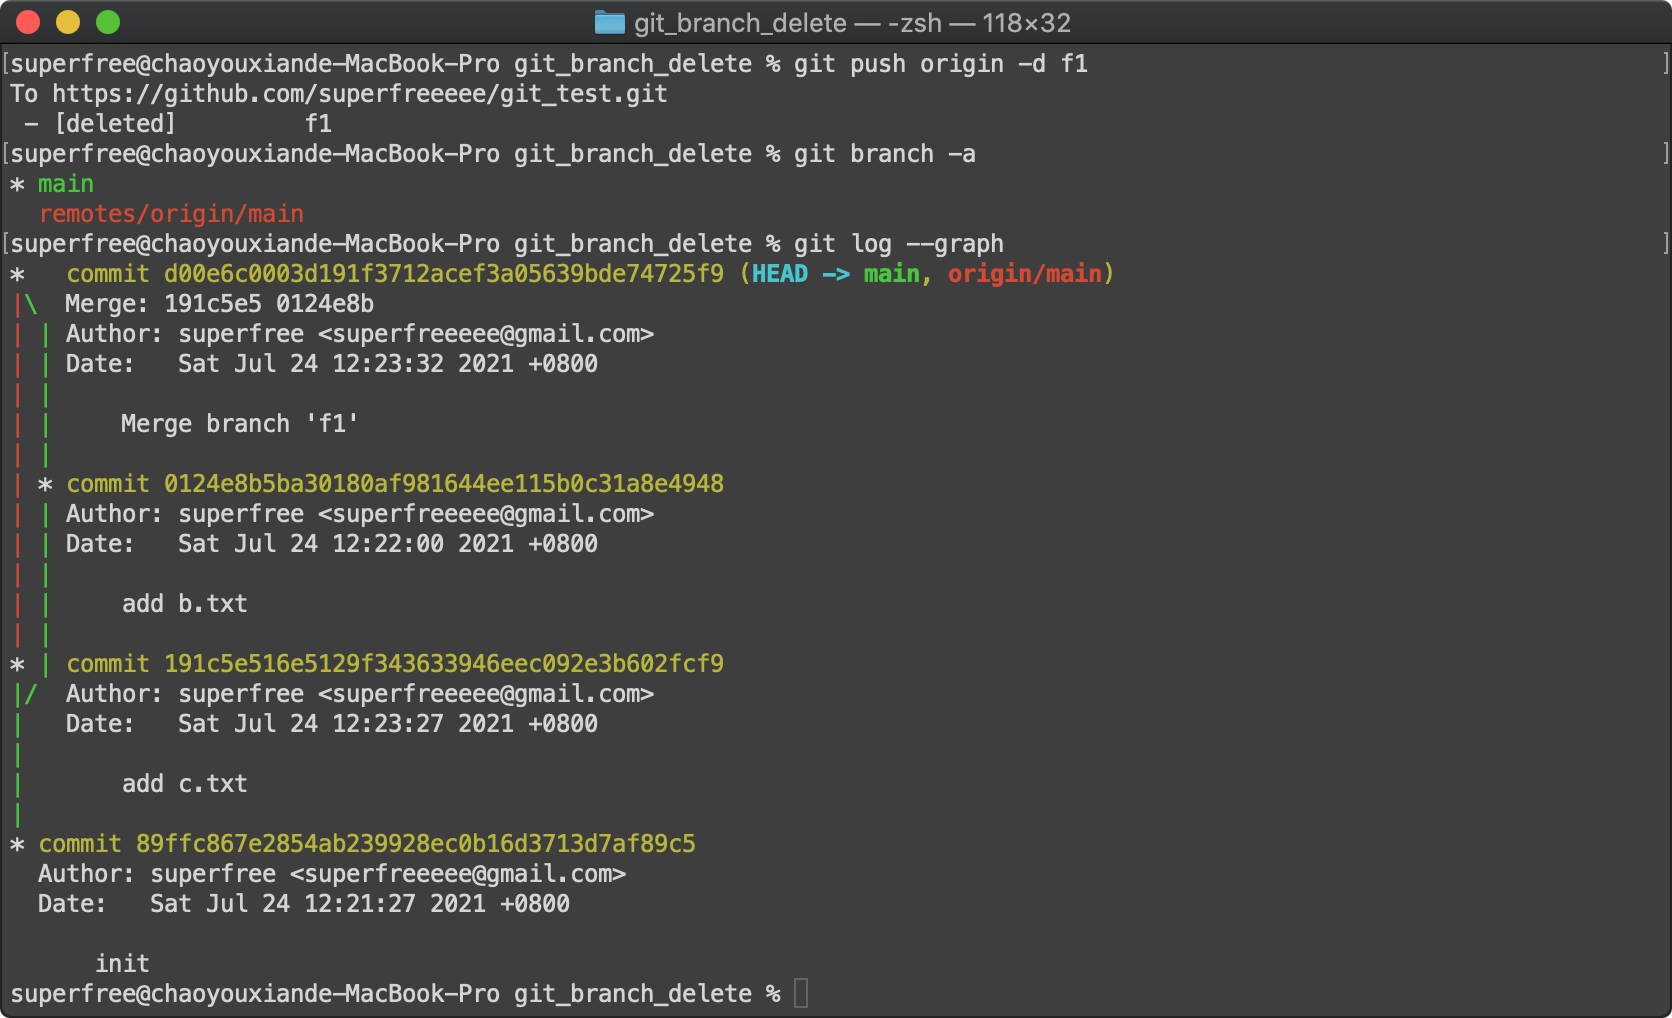Click the yellow minimize window button
The height and width of the screenshot is (1018, 1672).
click(68, 22)
